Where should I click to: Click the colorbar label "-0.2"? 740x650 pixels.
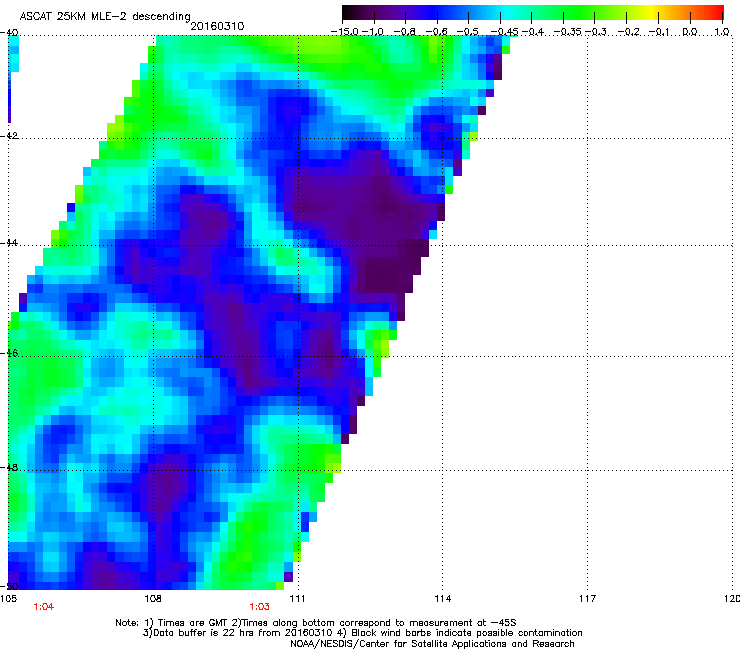(628, 32)
